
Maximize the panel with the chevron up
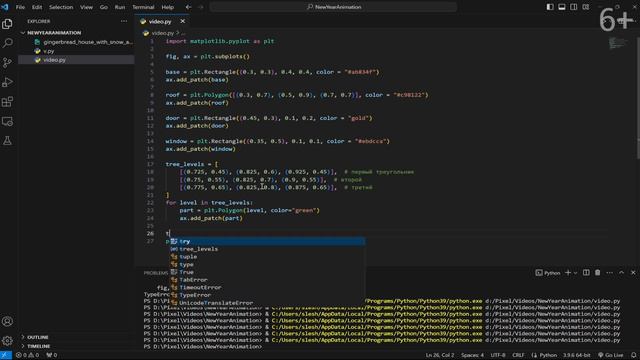621,273
